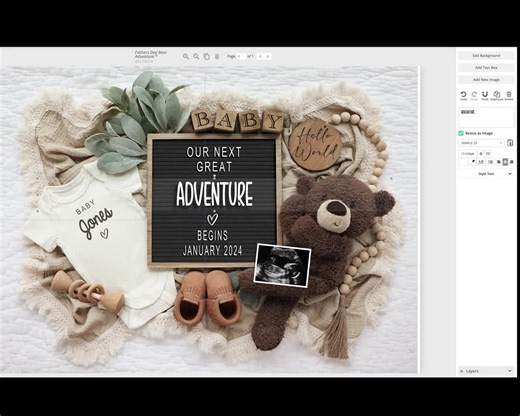Uncheck the Resize as Image checkbox
This screenshot has width=520, height=416.
(461, 133)
